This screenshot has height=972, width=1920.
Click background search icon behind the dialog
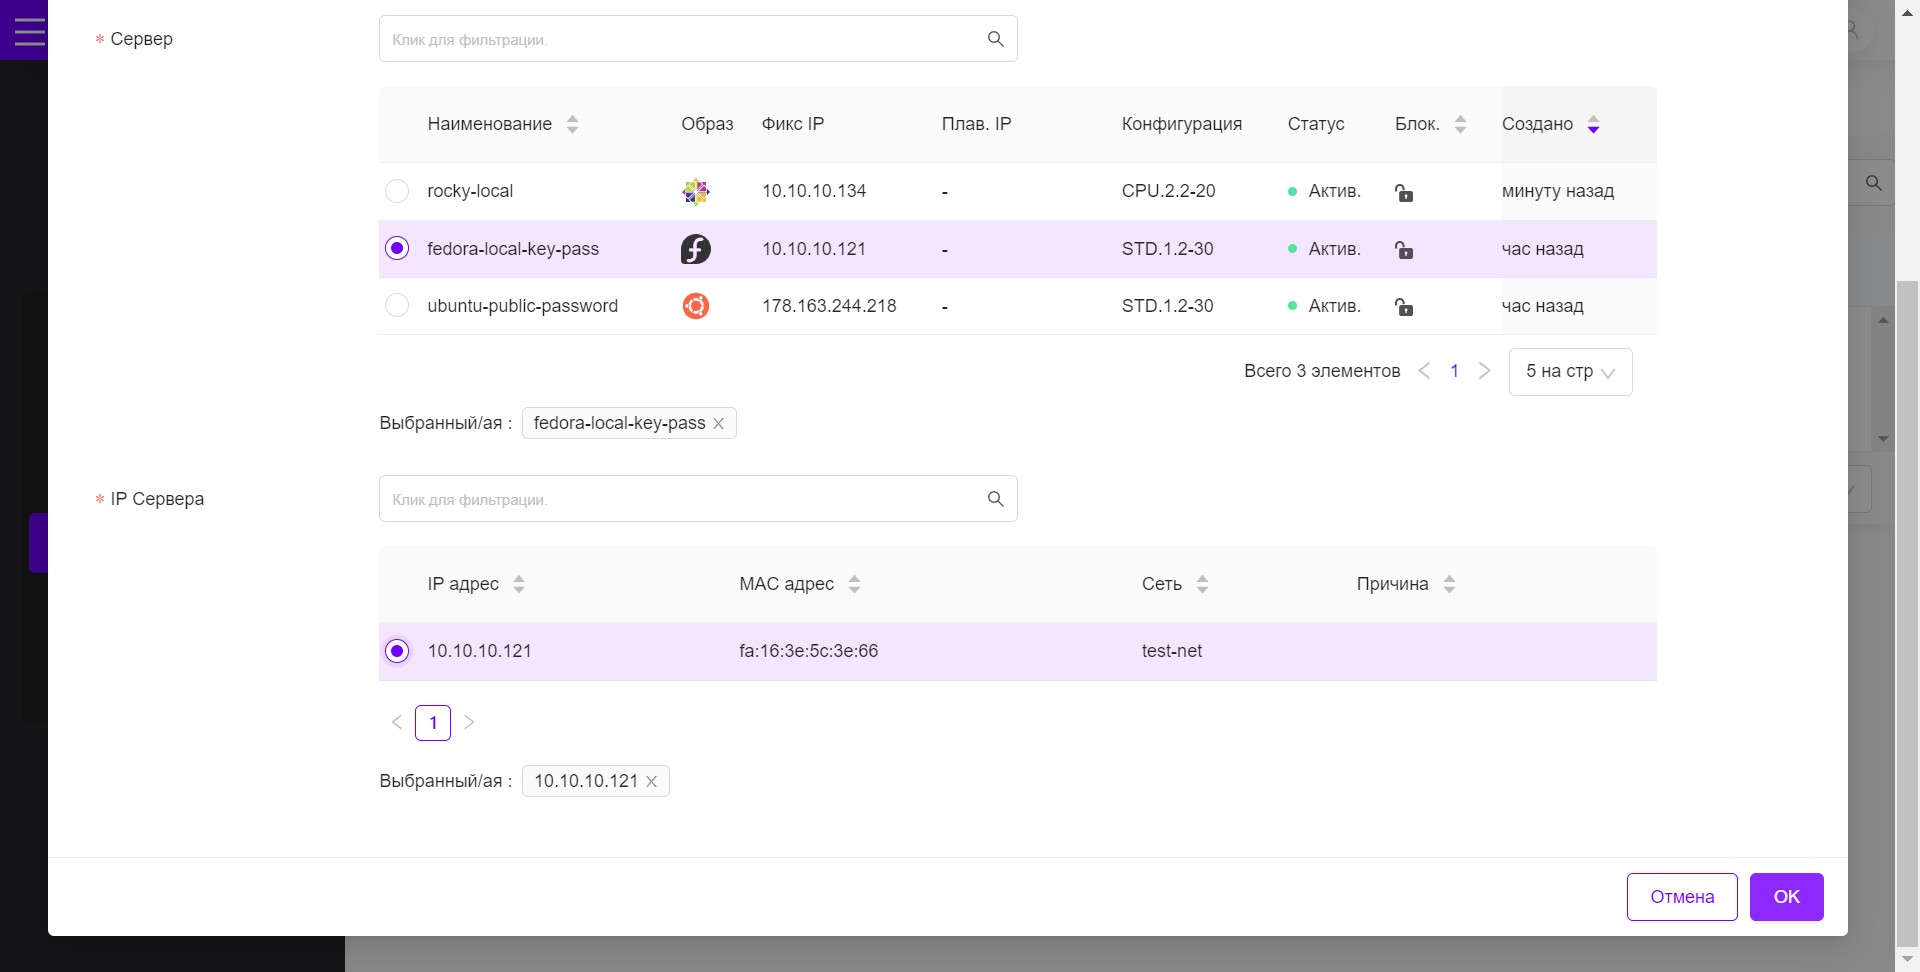(1874, 183)
